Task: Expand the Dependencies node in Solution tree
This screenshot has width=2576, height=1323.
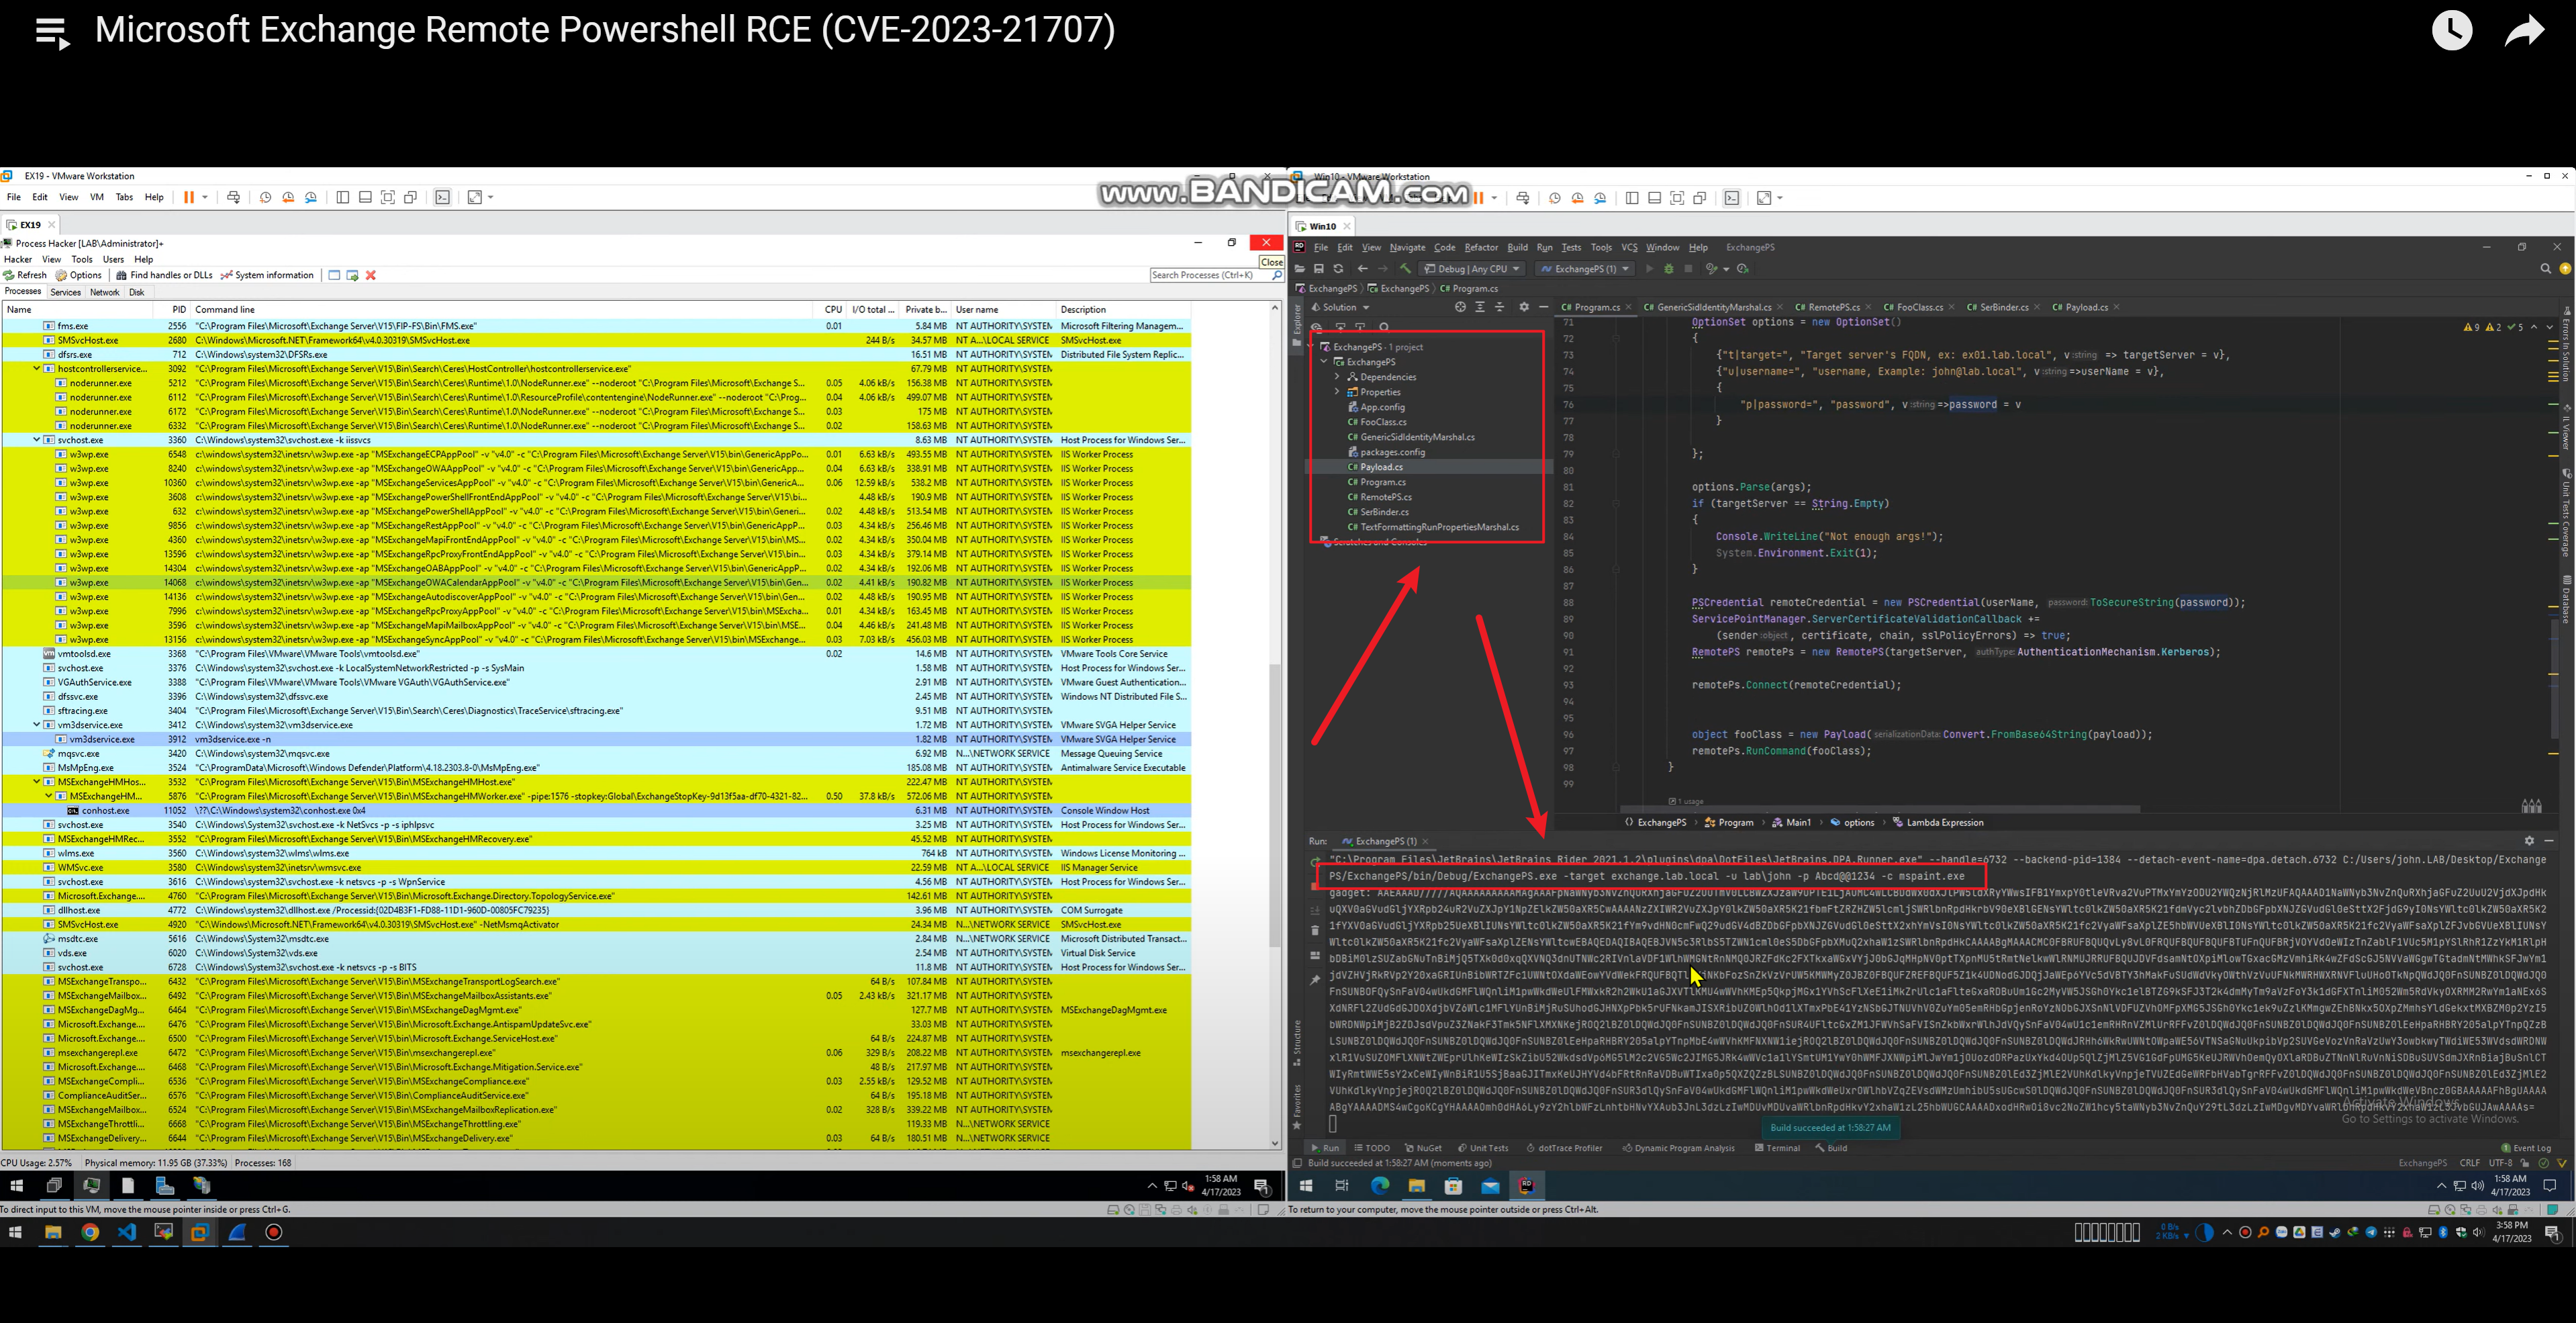Action: click(x=1337, y=377)
